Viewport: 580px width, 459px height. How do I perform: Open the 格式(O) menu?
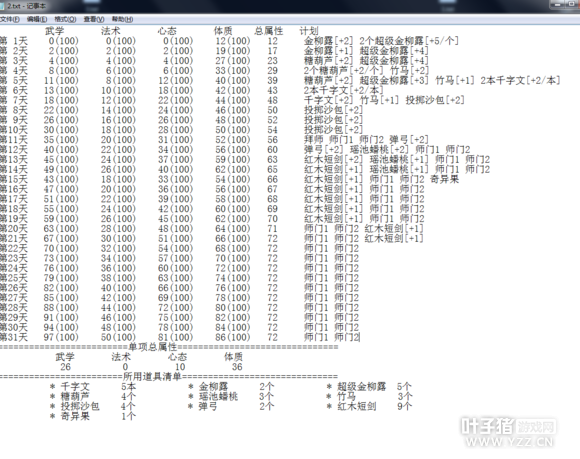65,19
